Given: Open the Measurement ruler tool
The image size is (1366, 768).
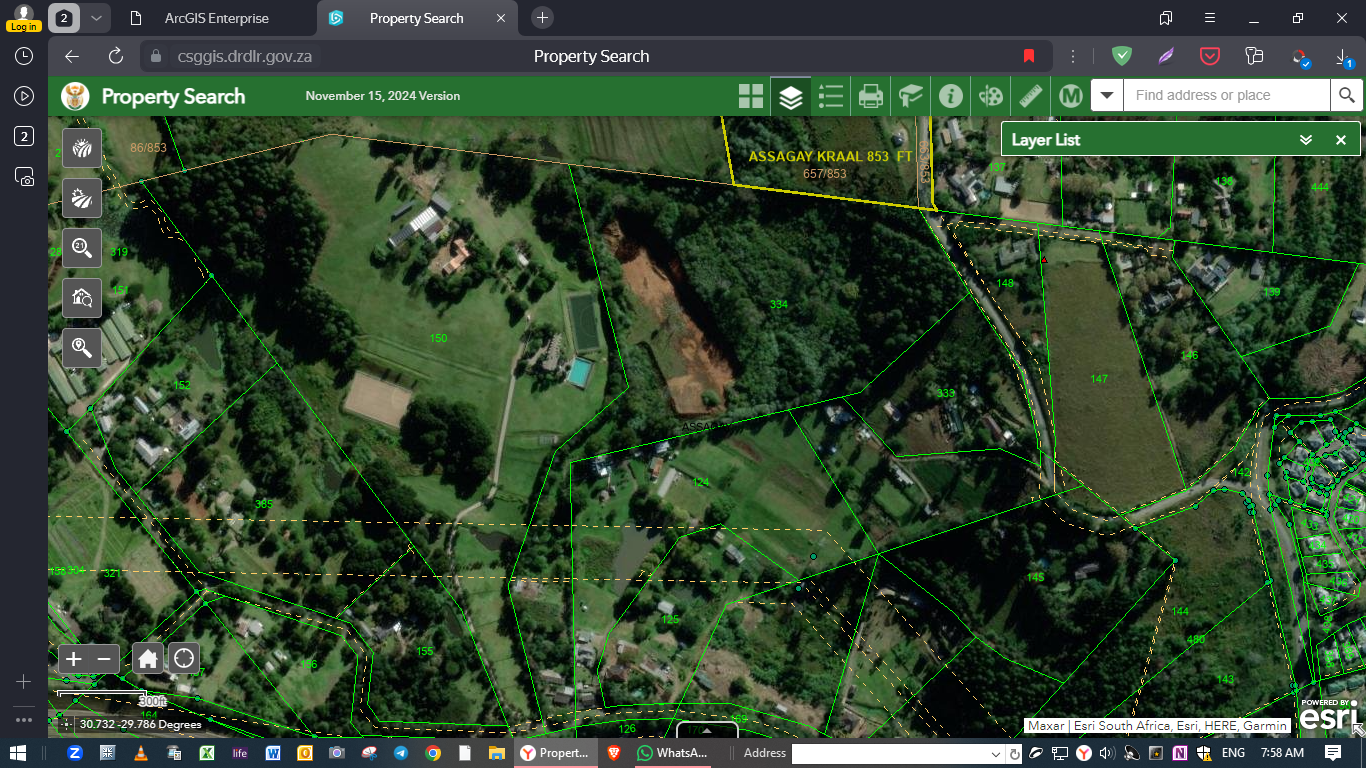Looking at the screenshot, I should point(1030,96).
